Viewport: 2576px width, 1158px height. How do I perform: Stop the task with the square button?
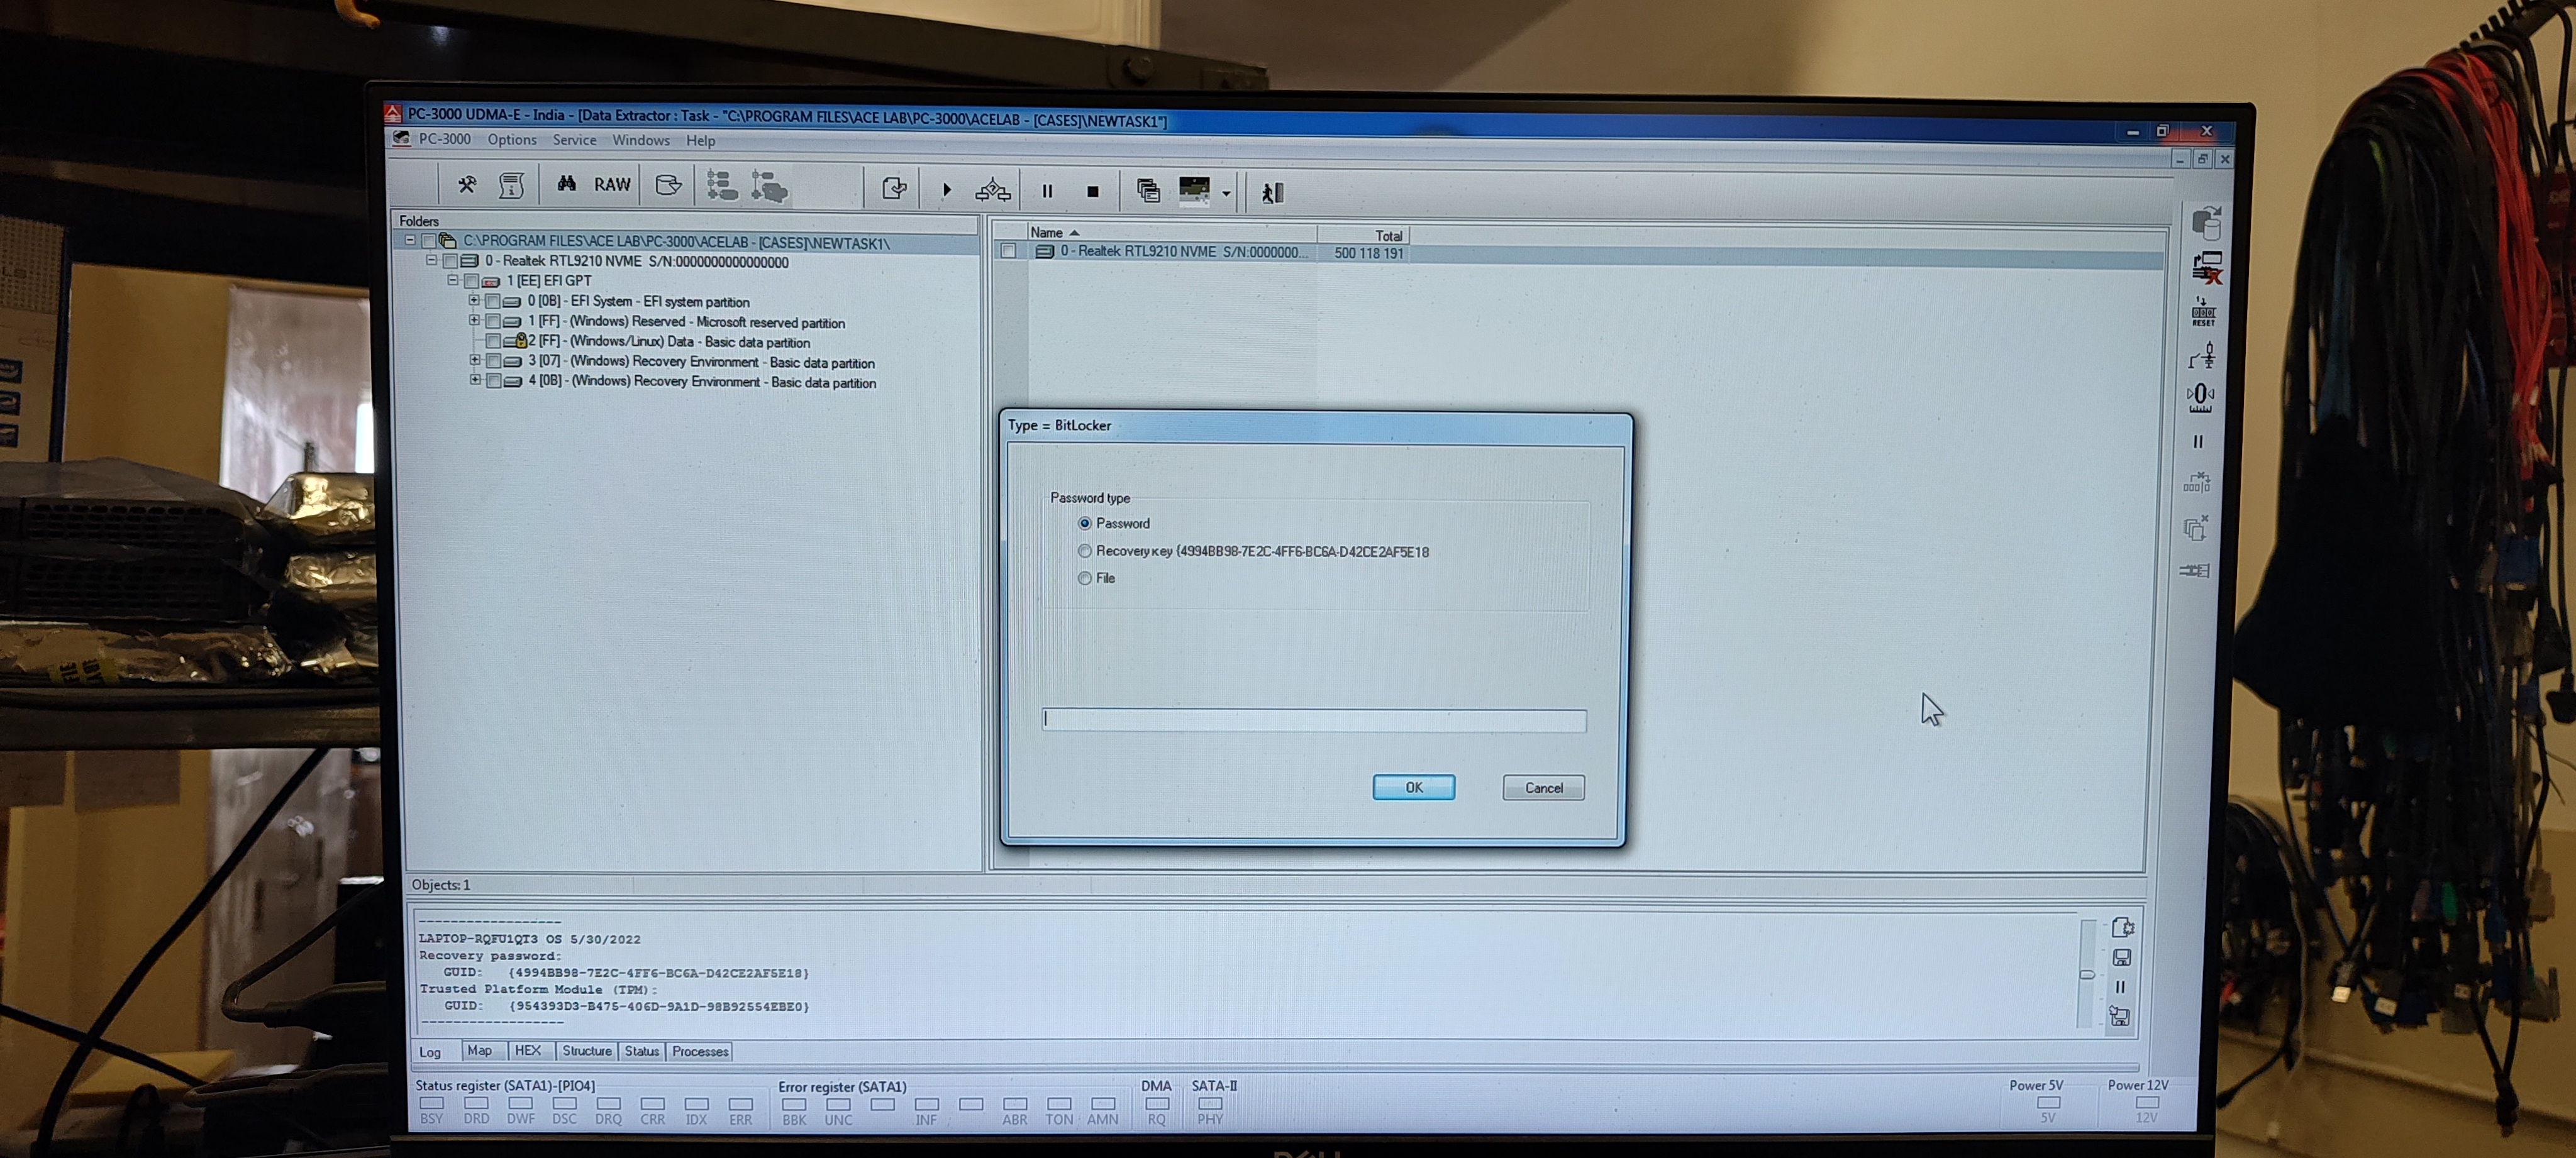coord(1093,191)
